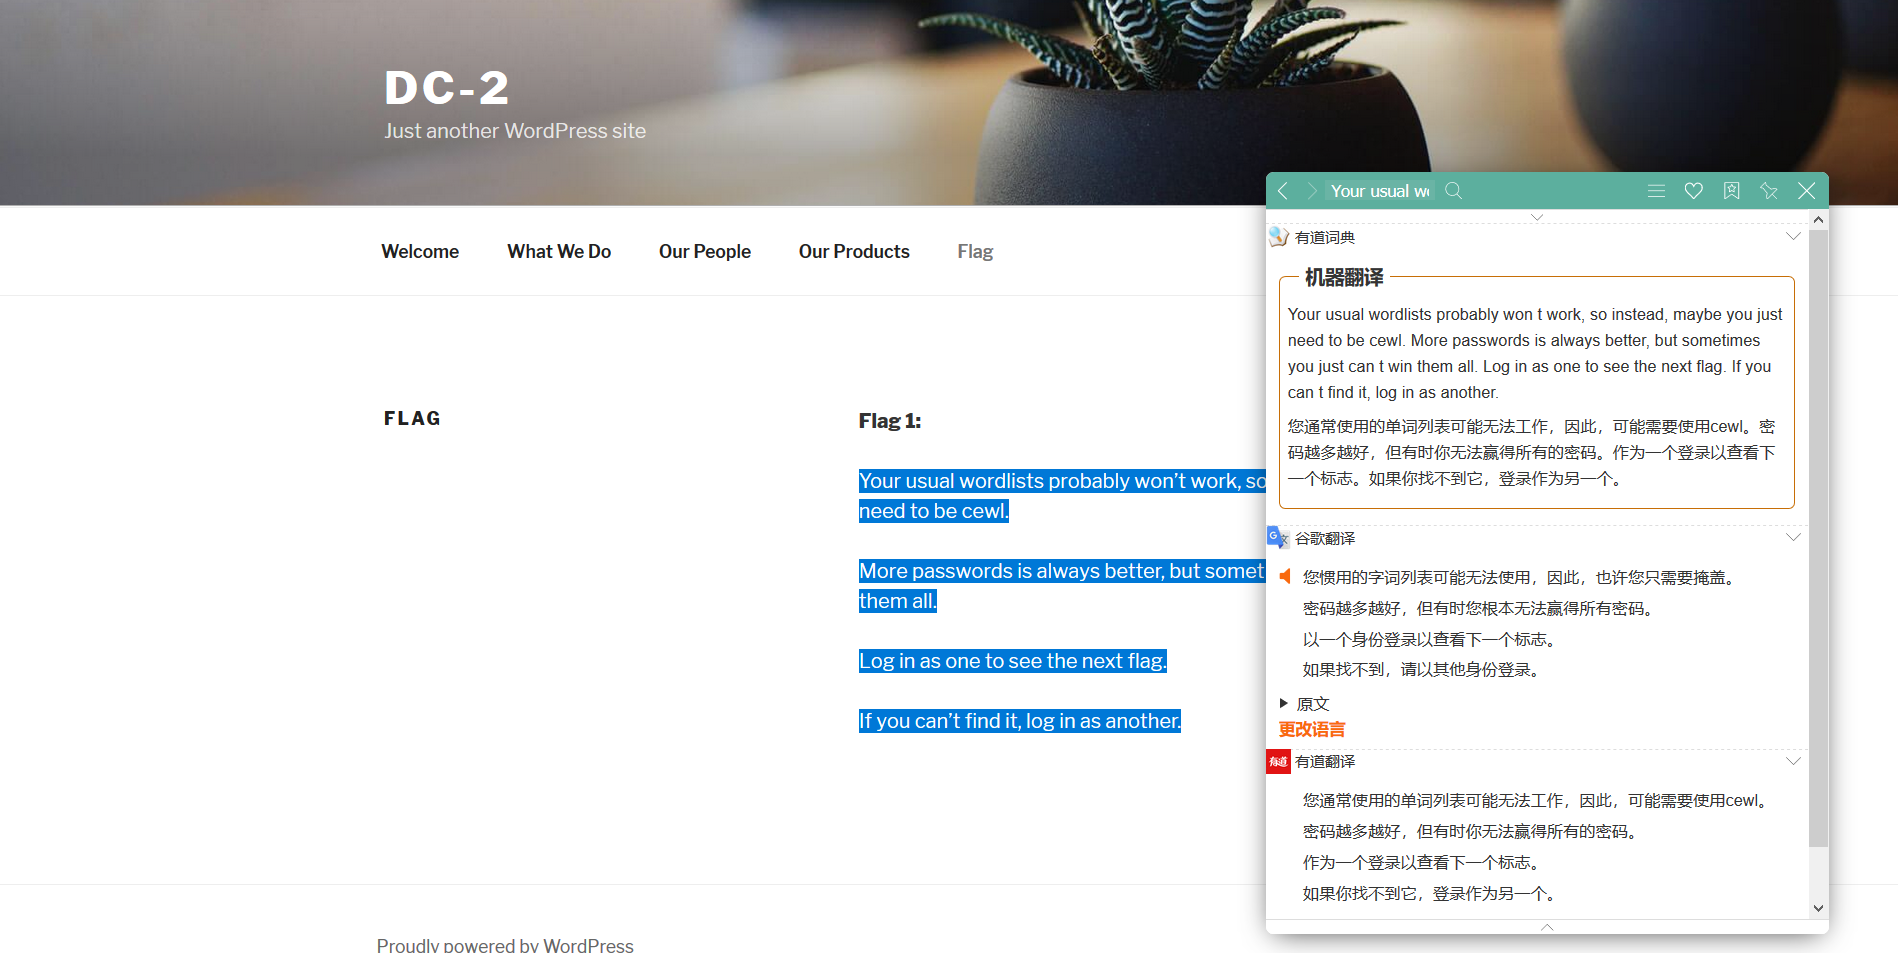Collapse the 有道翻译 section
1898x953 pixels.
(1793, 762)
